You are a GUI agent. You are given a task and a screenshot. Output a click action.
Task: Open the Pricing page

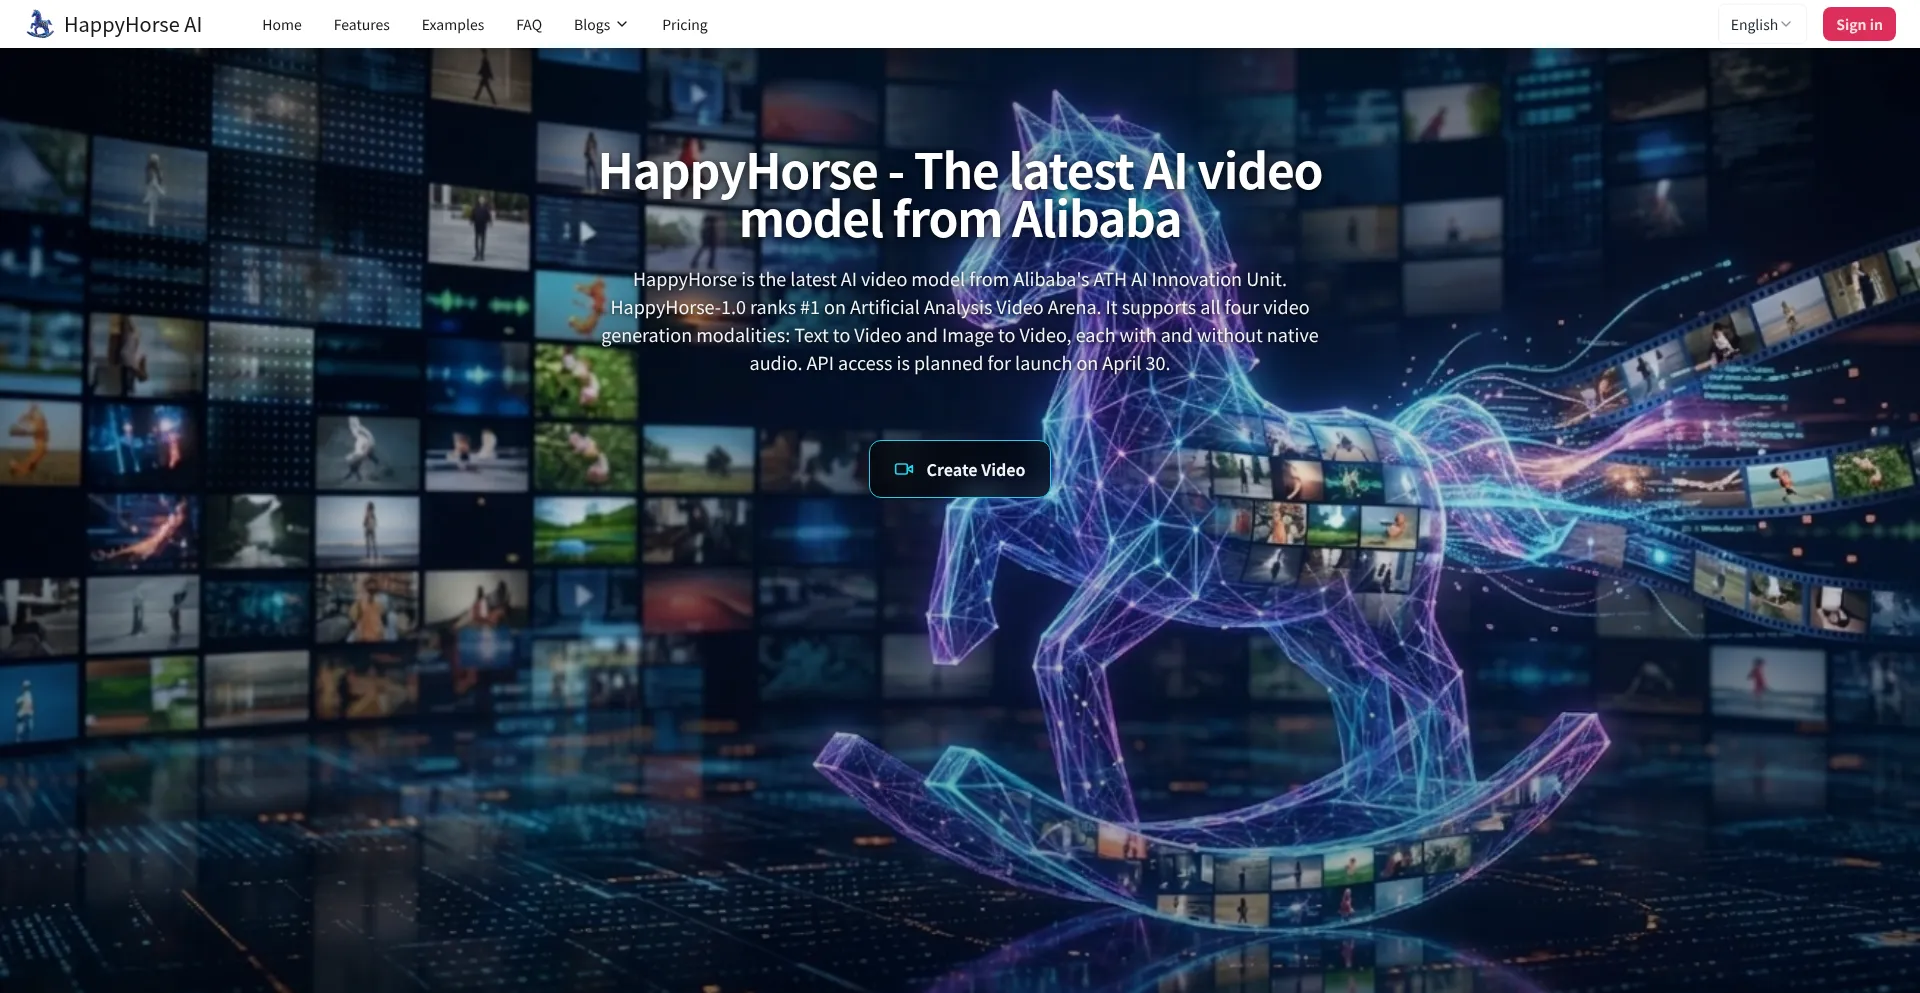pos(685,25)
